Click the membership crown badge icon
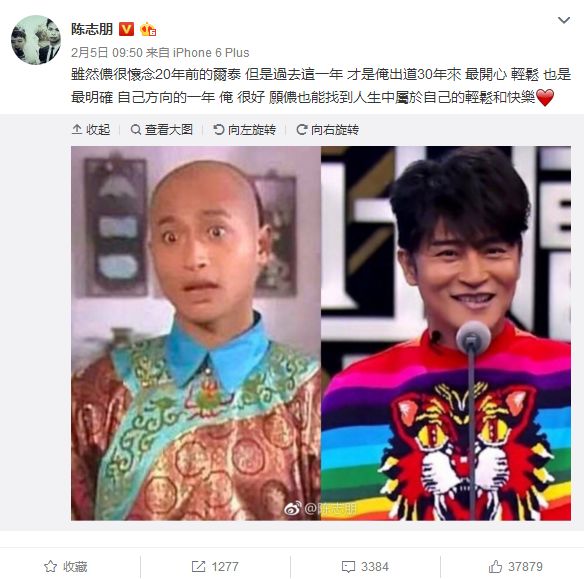 coord(148,29)
